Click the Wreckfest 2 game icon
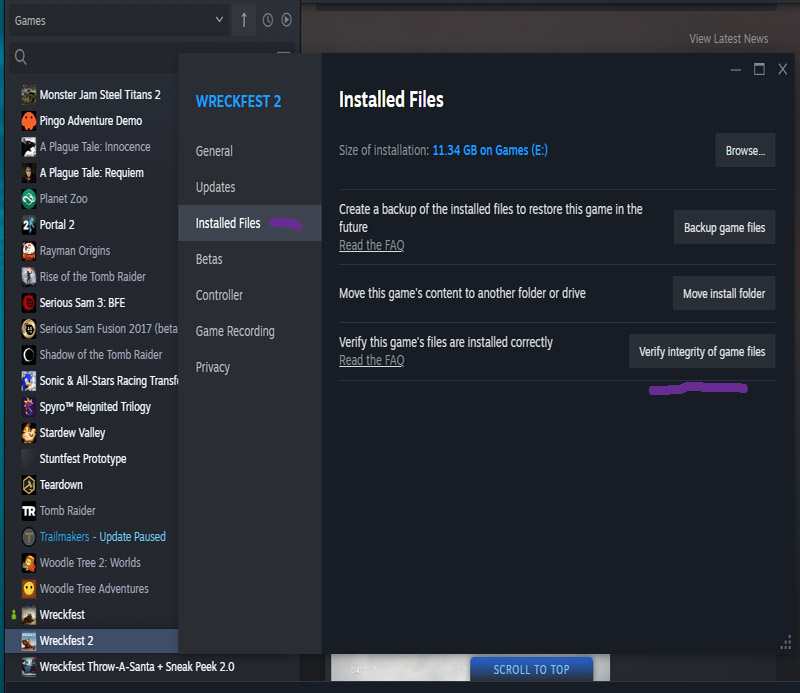The height and width of the screenshot is (693, 800). [29, 641]
